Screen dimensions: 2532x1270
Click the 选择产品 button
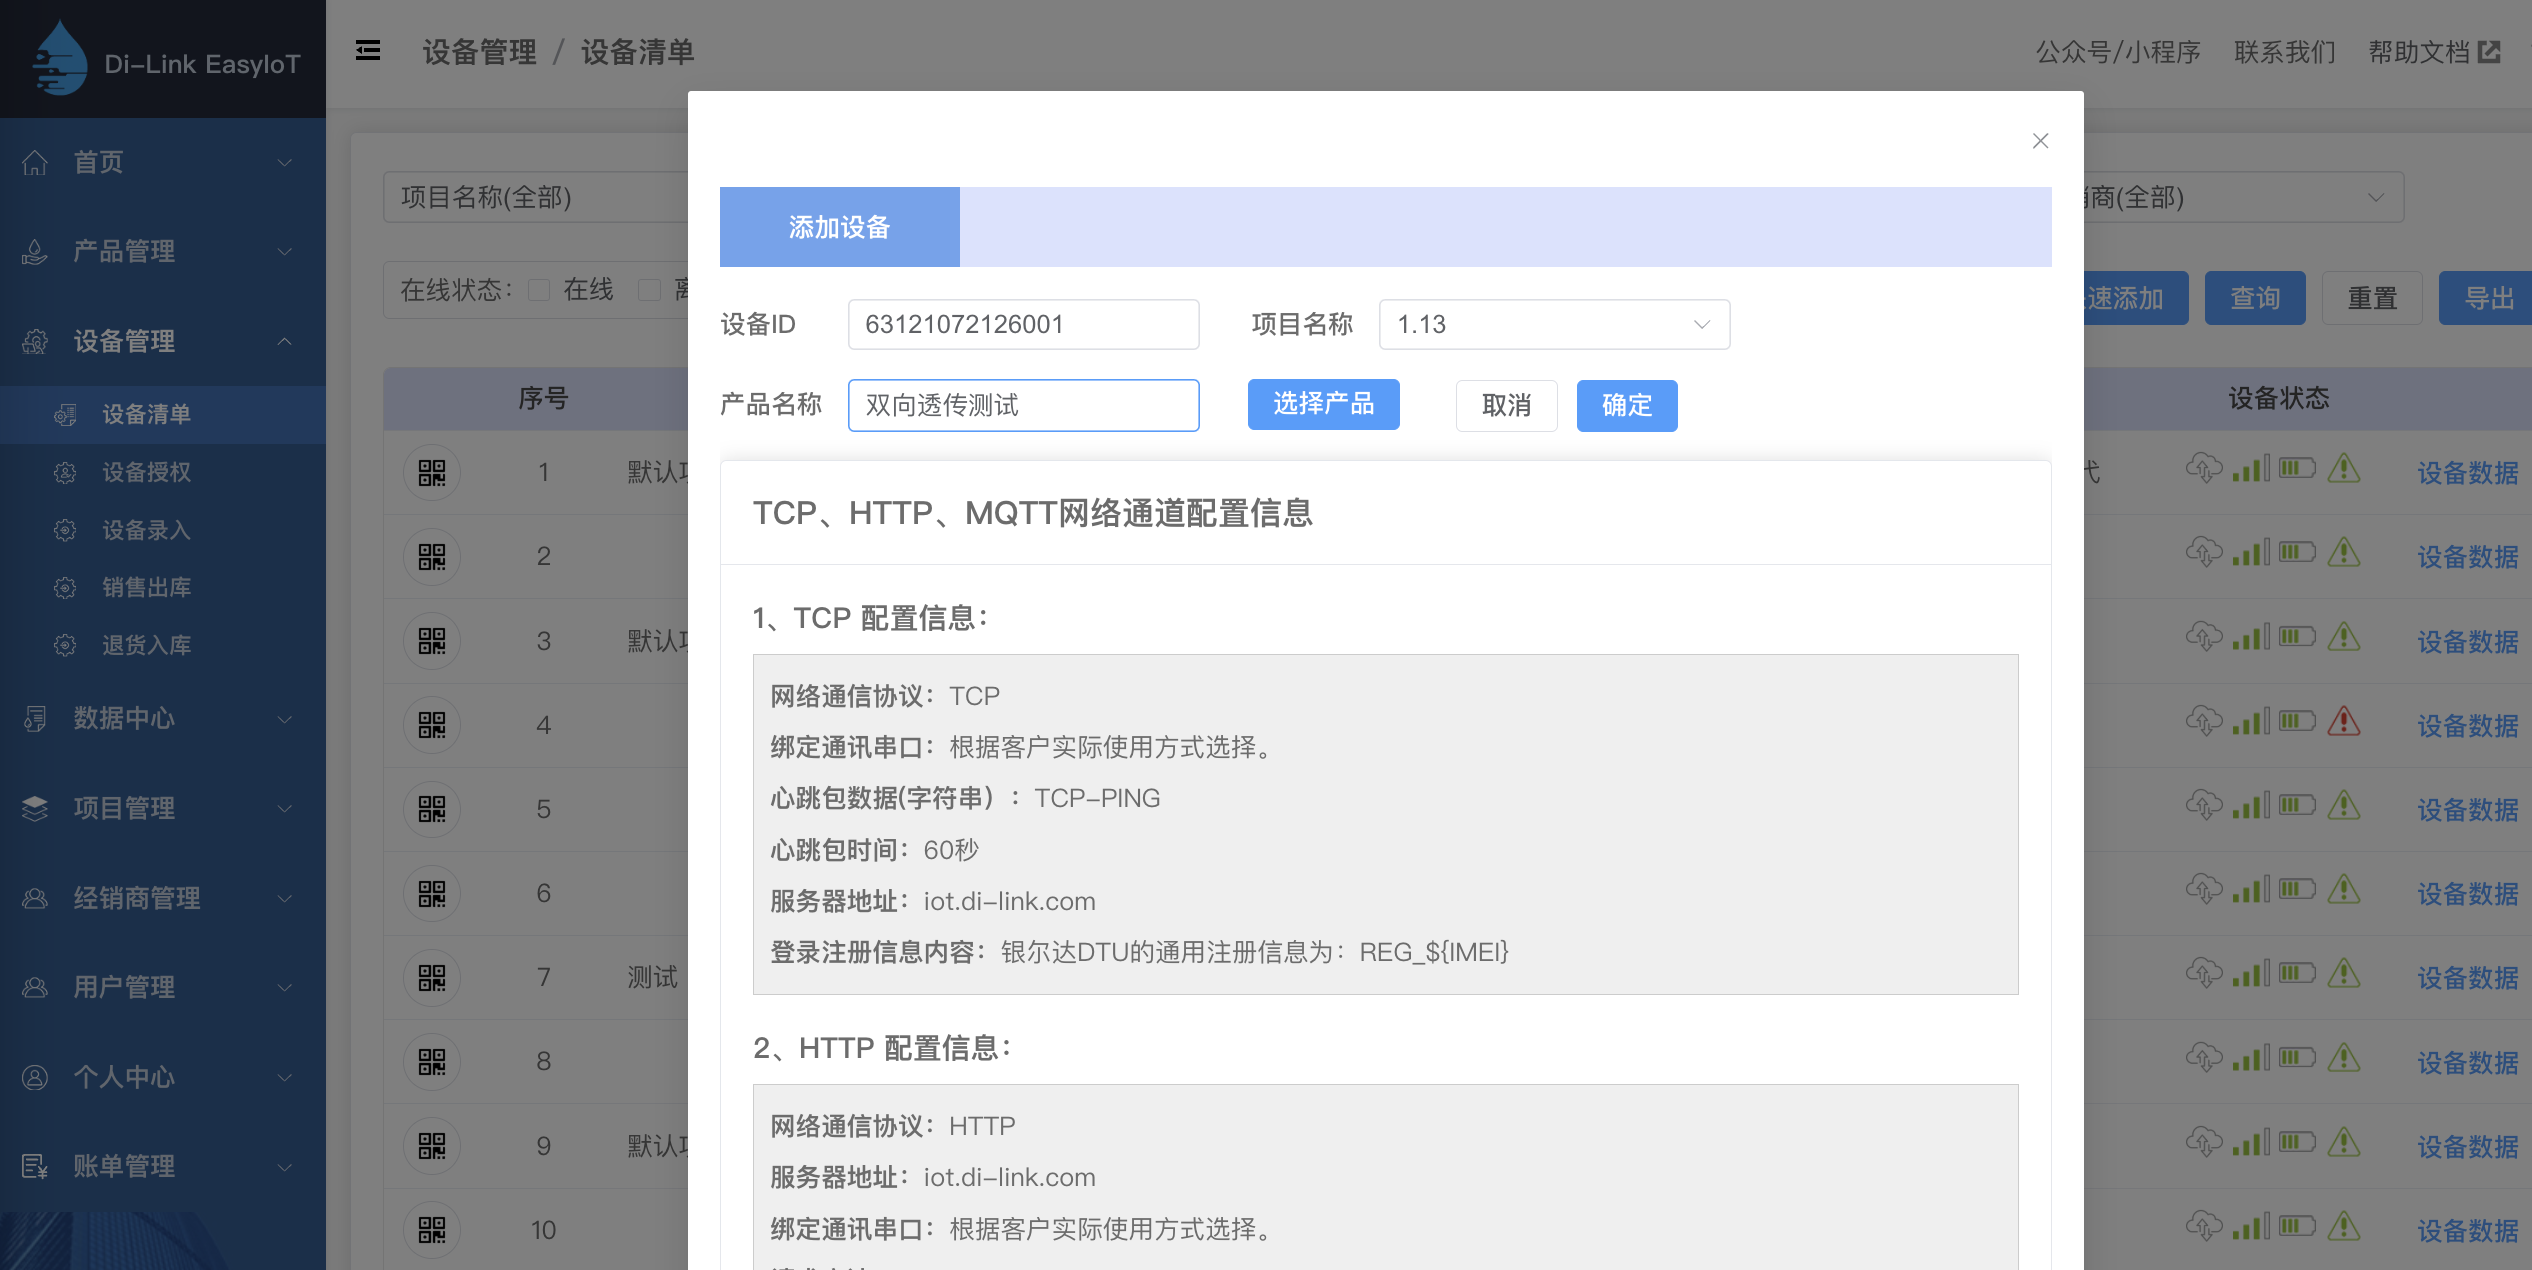(x=1323, y=404)
